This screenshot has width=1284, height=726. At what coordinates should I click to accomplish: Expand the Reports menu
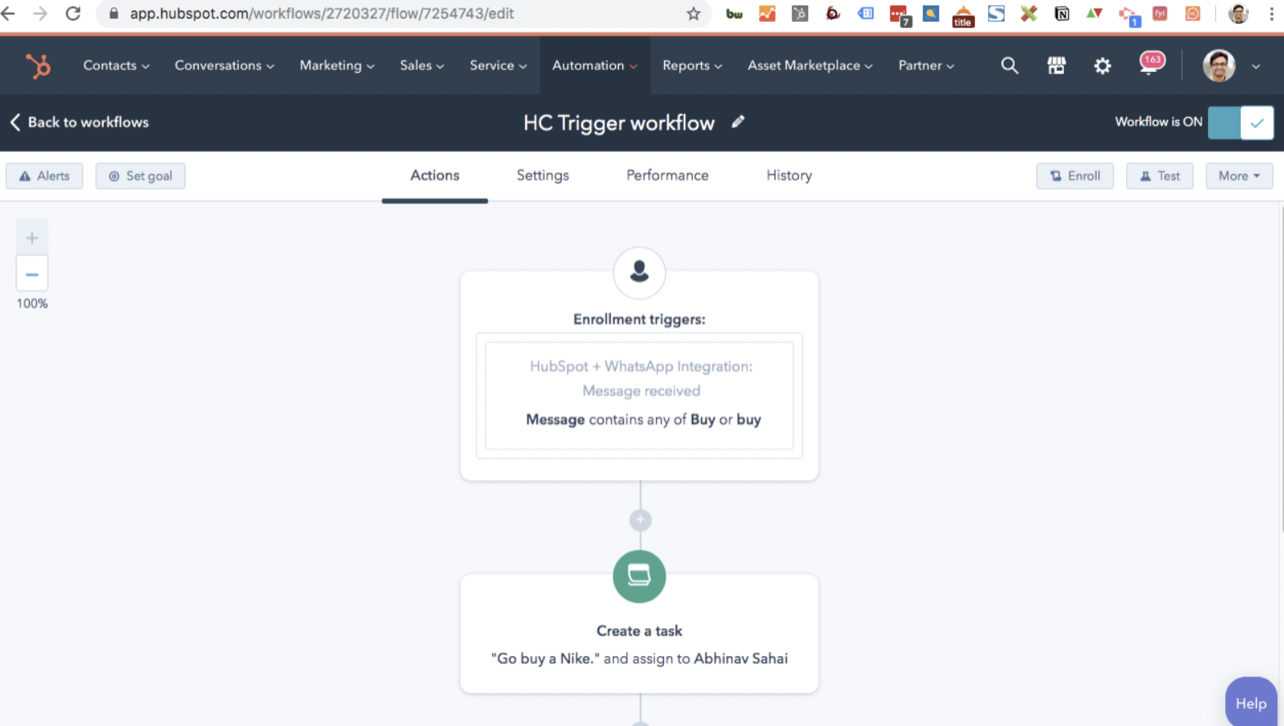tap(692, 66)
